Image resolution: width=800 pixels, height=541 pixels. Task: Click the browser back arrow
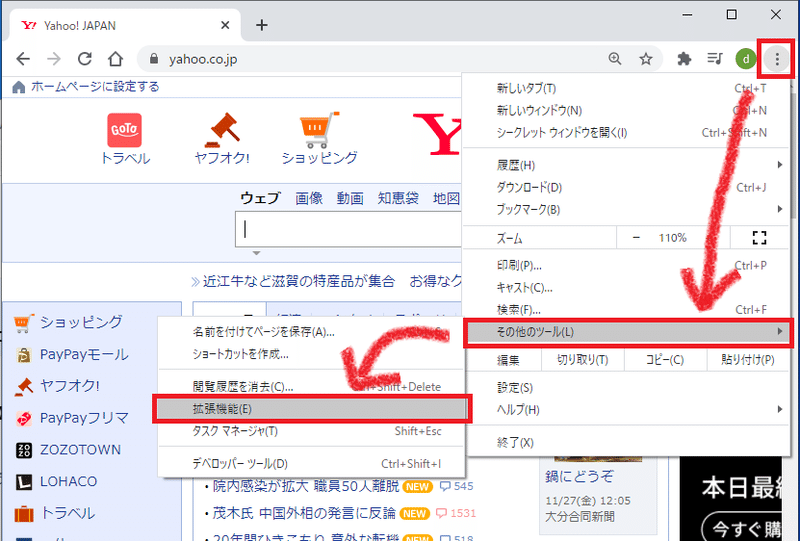23,59
